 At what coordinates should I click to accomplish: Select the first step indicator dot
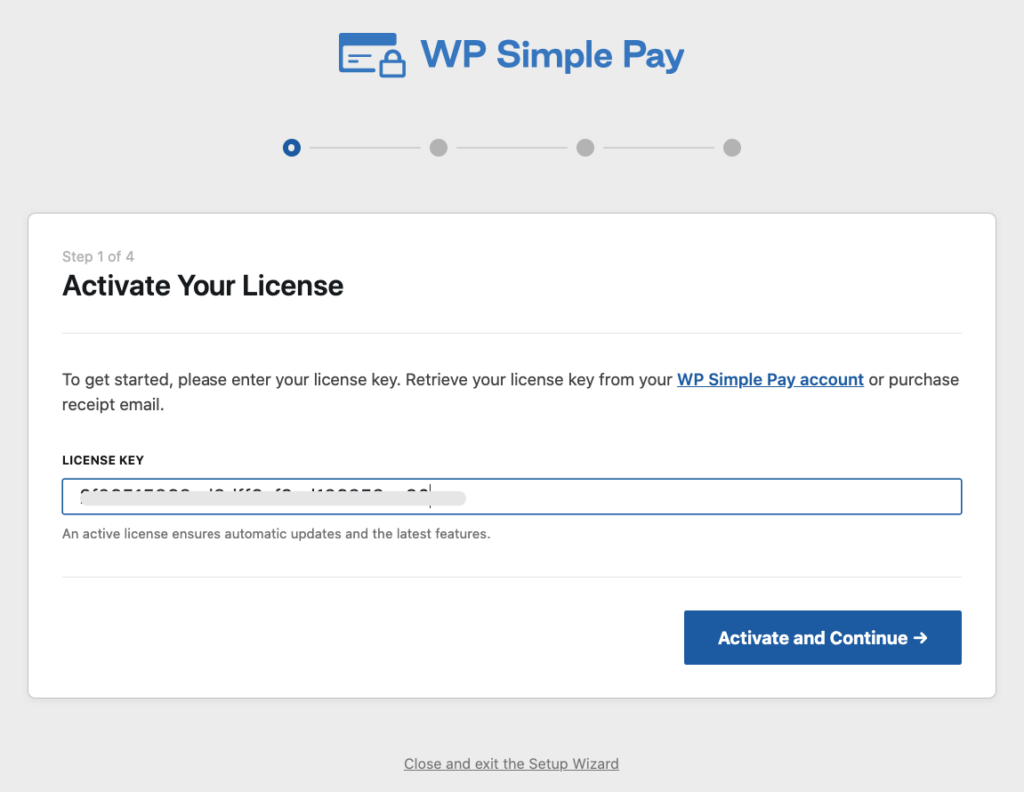(x=291, y=148)
